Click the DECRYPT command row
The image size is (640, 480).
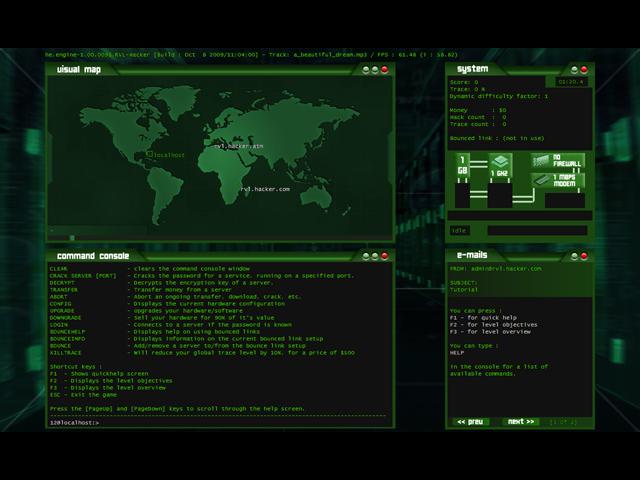click(x=162, y=282)
